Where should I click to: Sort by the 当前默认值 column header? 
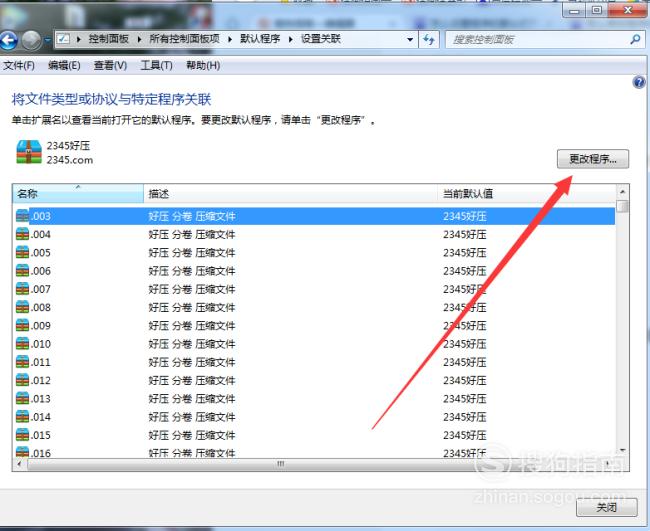[526, 194]
